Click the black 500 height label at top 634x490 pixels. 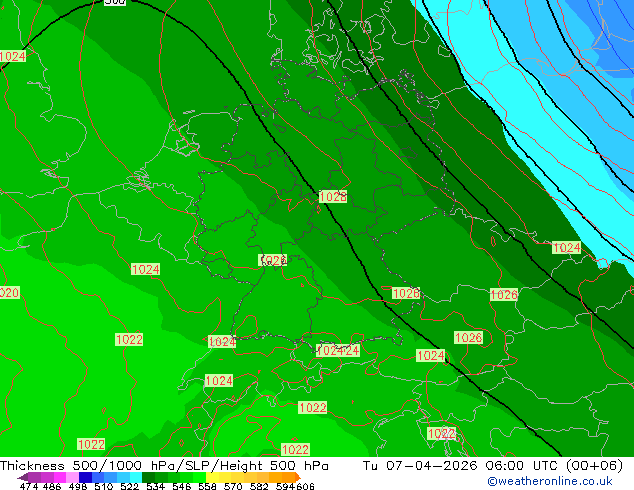(115, 2)
